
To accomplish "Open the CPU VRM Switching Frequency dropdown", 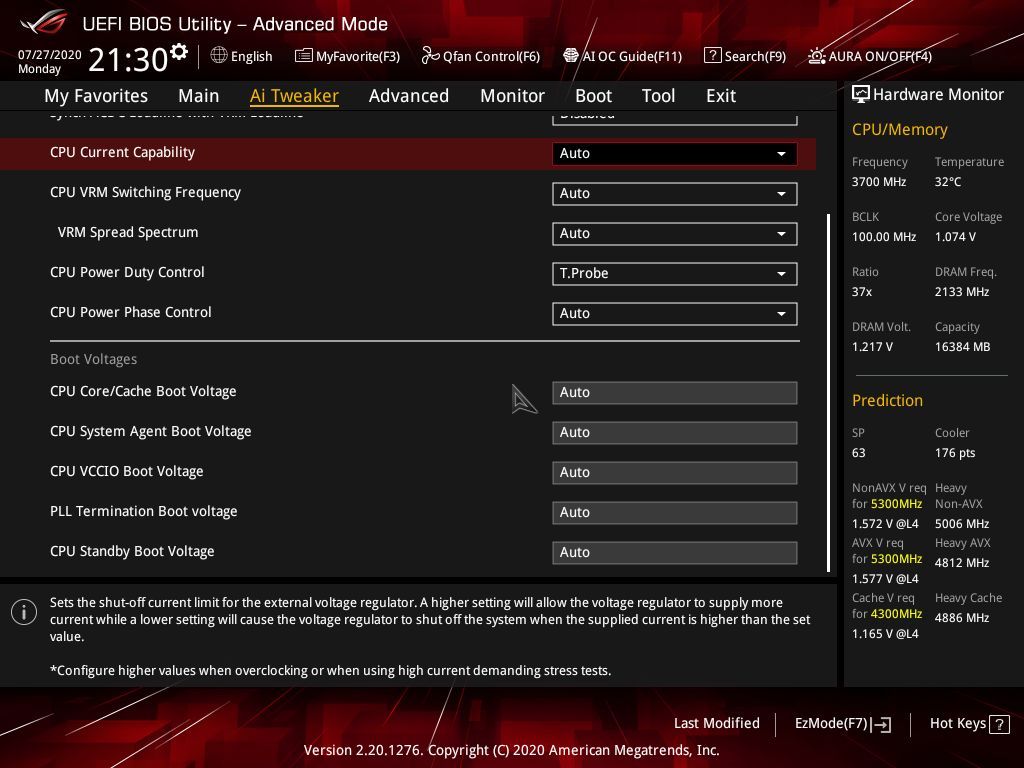I will click(x=674, y=193).
